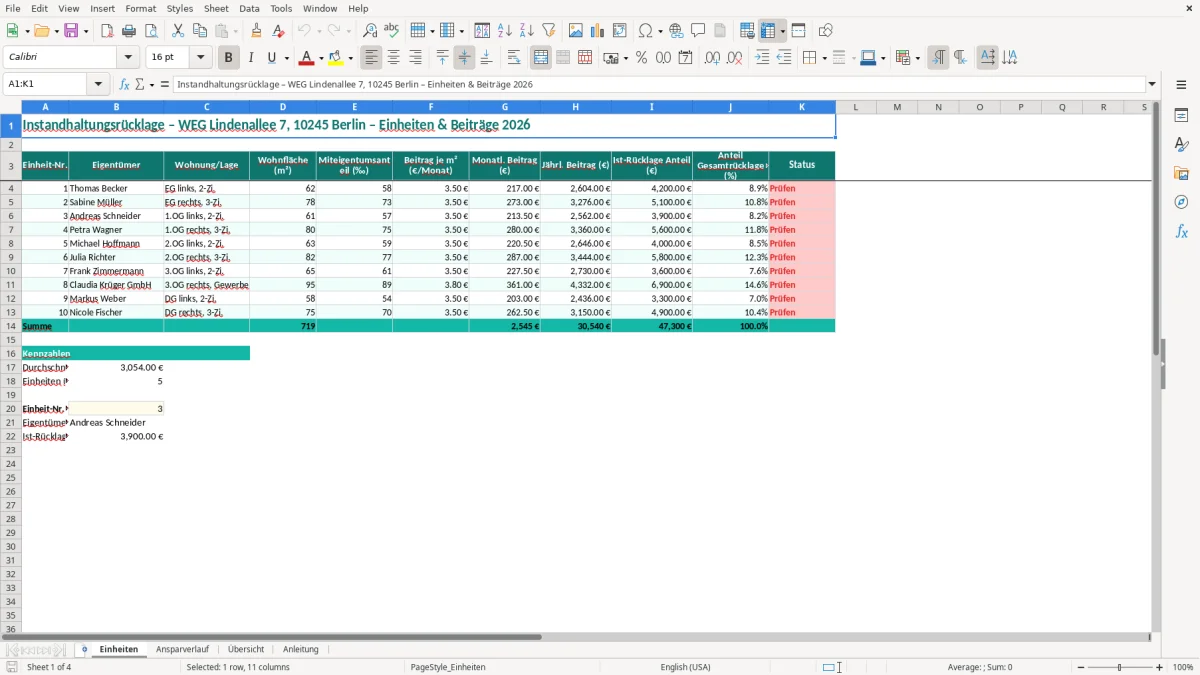The width and height of the screenshot is (1200, 675).
Task: Add a decimal place
Action: [x=712, y=58]
